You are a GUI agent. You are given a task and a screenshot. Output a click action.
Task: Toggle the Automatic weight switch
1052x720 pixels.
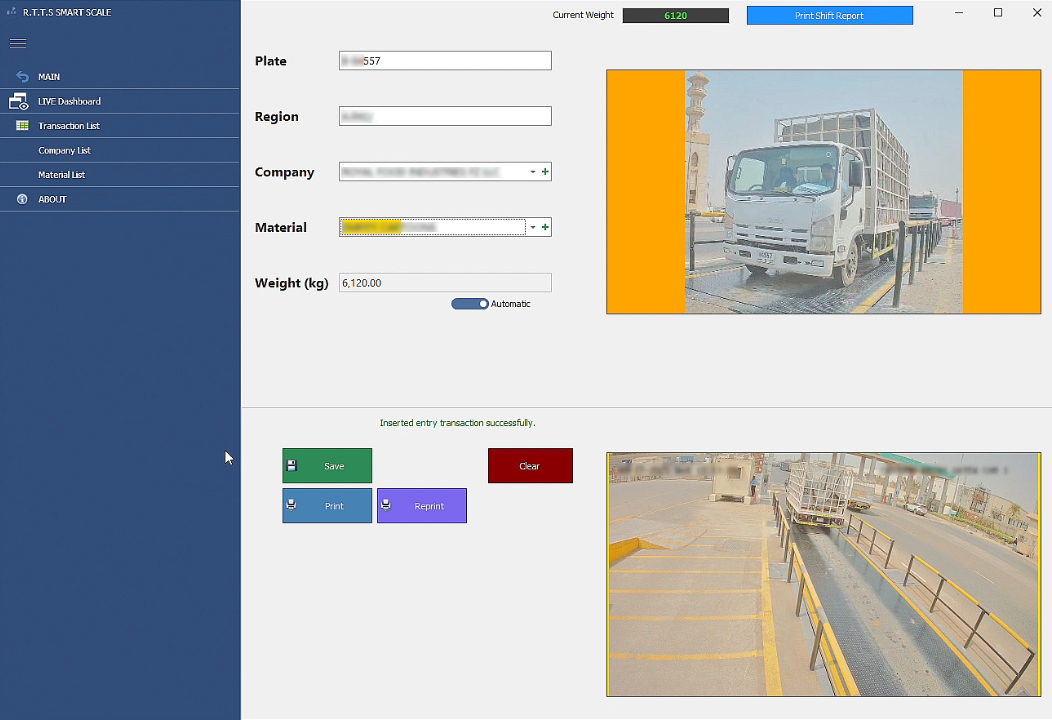(470, 304)
